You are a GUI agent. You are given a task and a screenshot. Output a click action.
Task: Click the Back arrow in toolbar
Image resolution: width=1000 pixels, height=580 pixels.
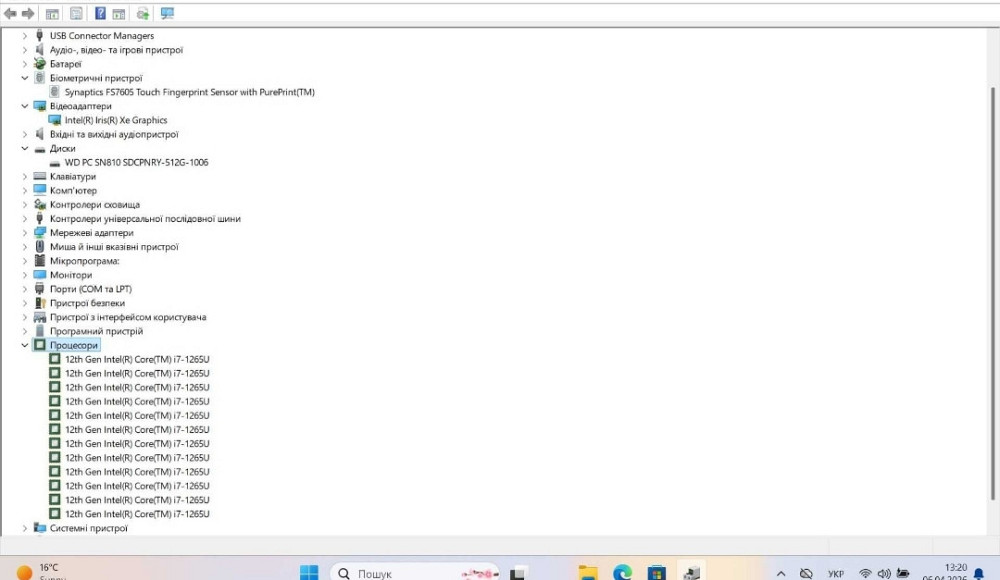tap(11, 14)
